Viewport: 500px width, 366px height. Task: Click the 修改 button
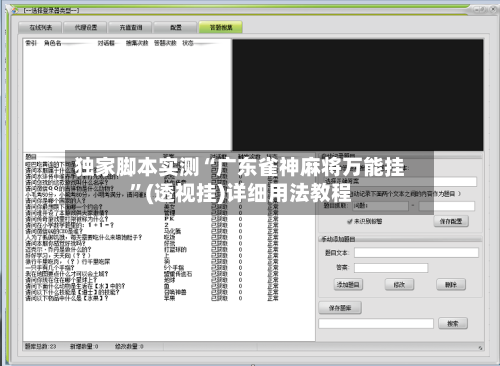399,285
